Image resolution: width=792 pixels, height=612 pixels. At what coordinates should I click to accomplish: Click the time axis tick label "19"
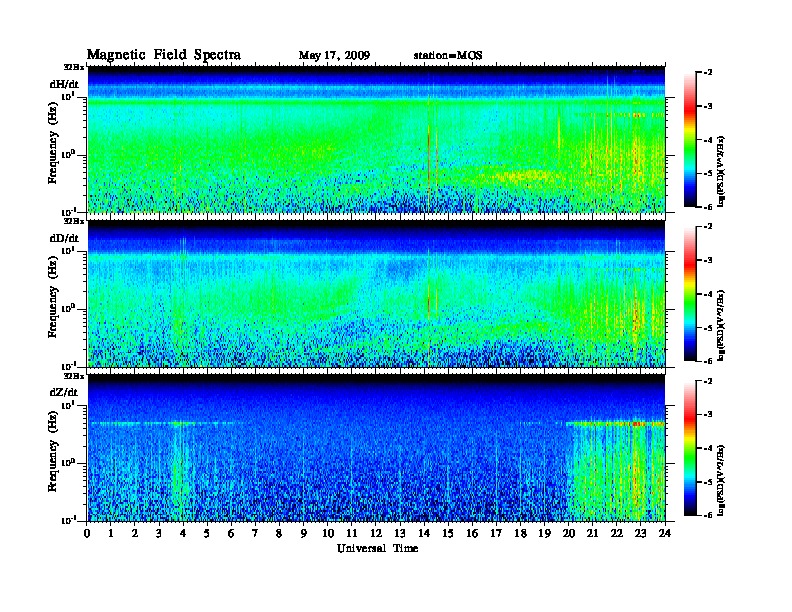pyautogui.click(x=544, y=533)
